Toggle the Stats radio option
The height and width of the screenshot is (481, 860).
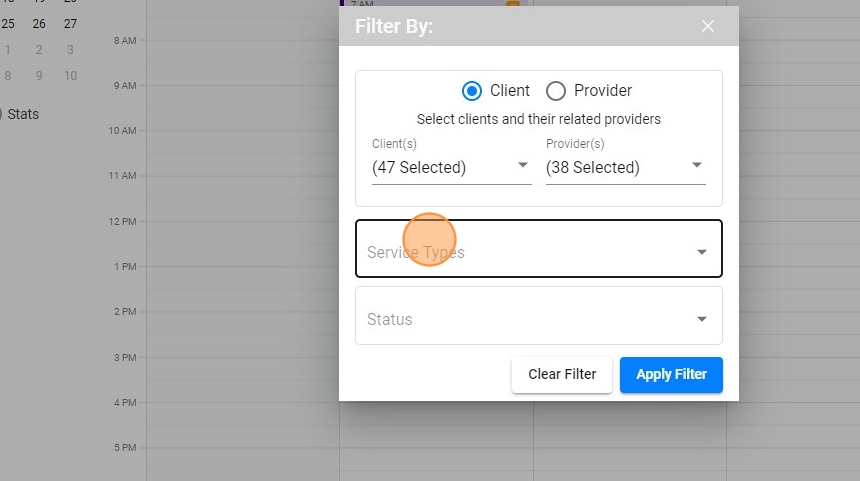point(2,114)
